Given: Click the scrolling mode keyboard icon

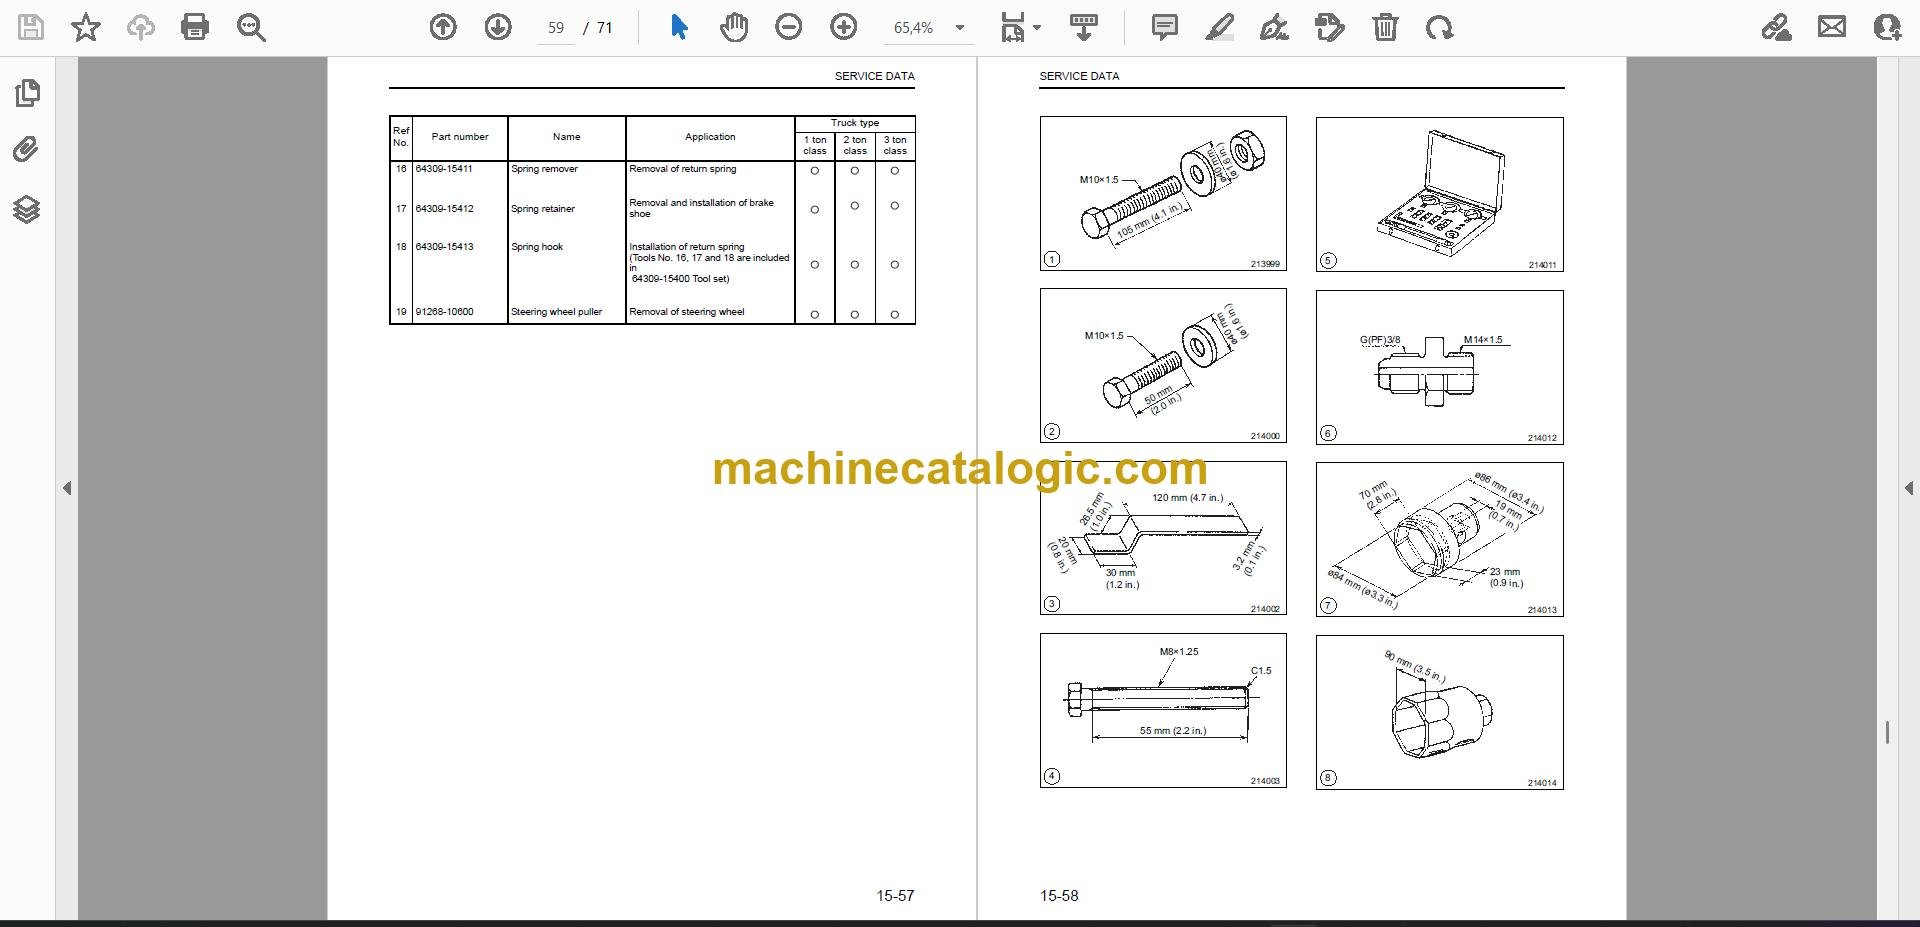Looking at the screenshot, I should [1084, 27].
